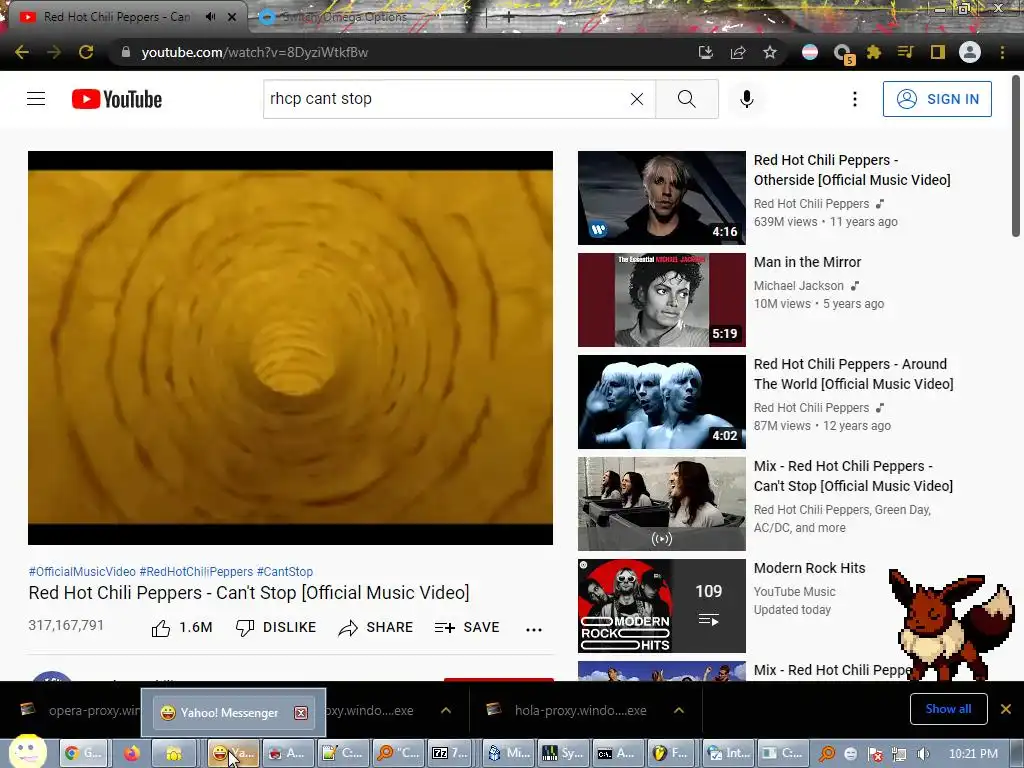The width and height of the screenshot is (1024, 768).
Task: Expand options for the hola-proxy.windo....exe download
Action: (x=679, y=711)
